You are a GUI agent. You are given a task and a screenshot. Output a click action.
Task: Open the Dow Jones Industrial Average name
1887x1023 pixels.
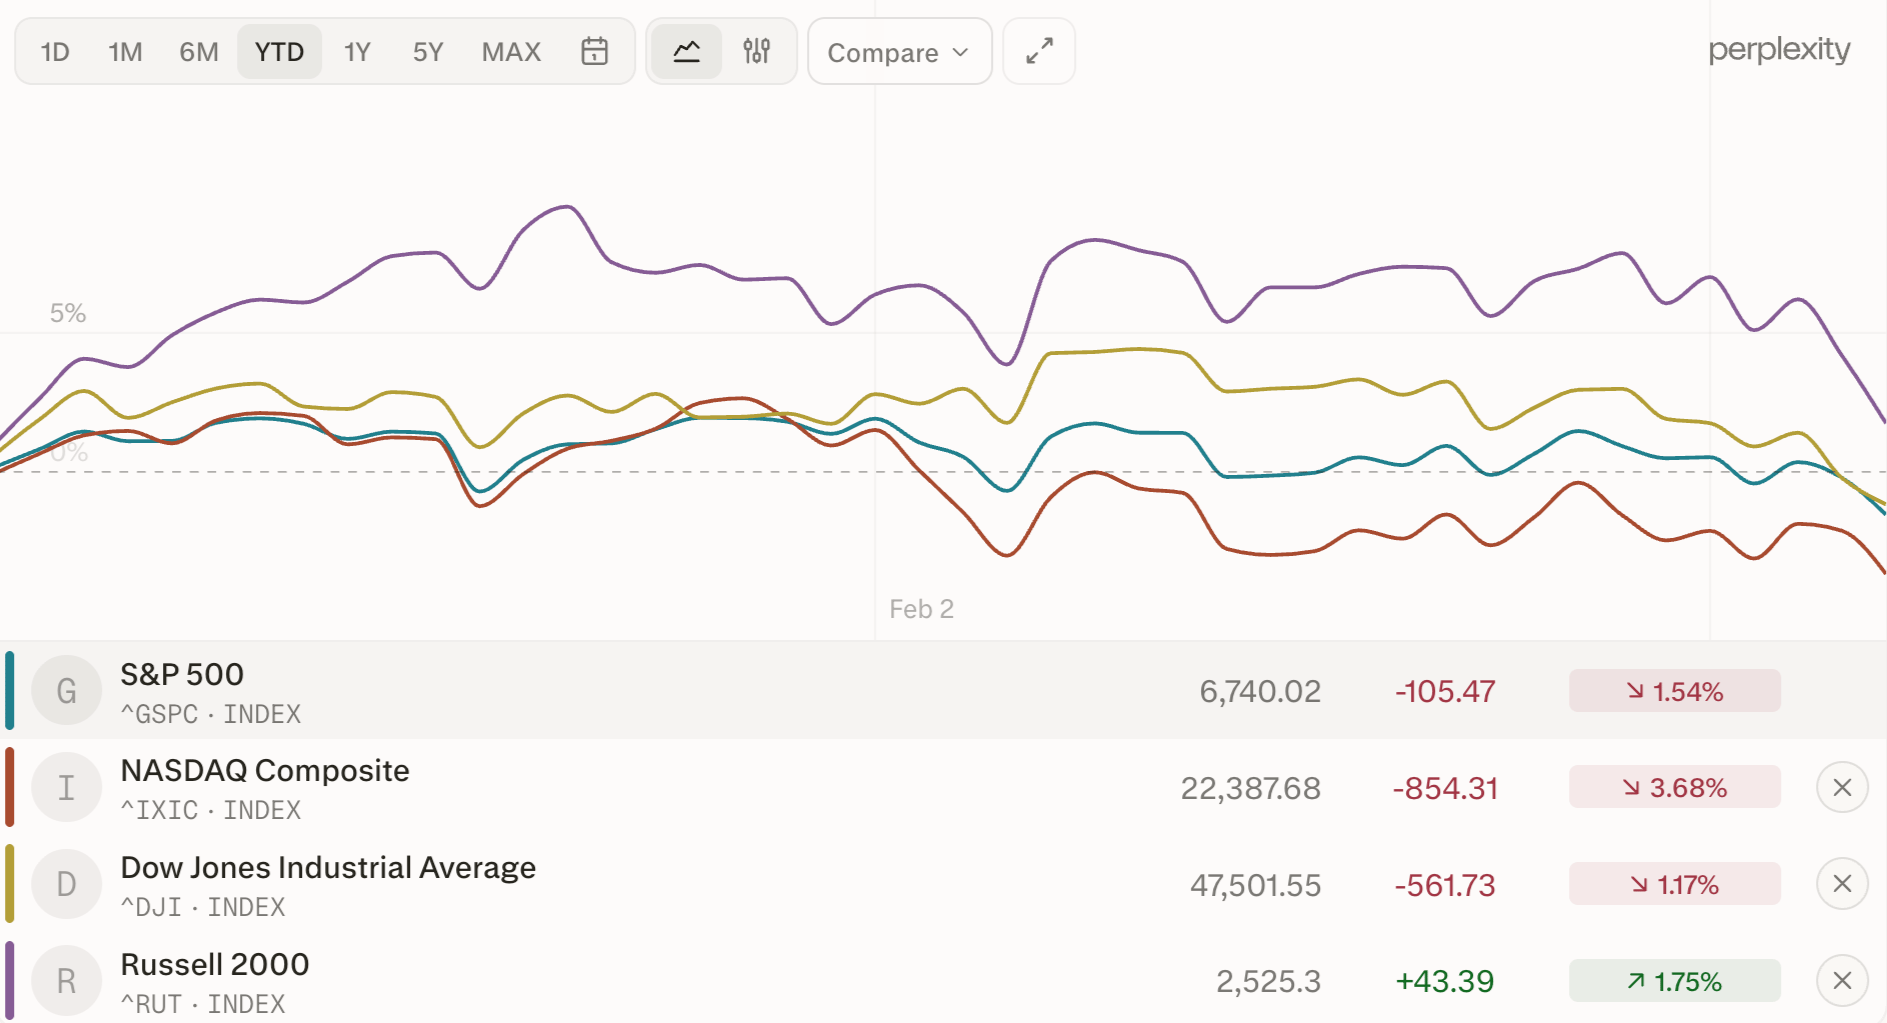pos(328,867)
